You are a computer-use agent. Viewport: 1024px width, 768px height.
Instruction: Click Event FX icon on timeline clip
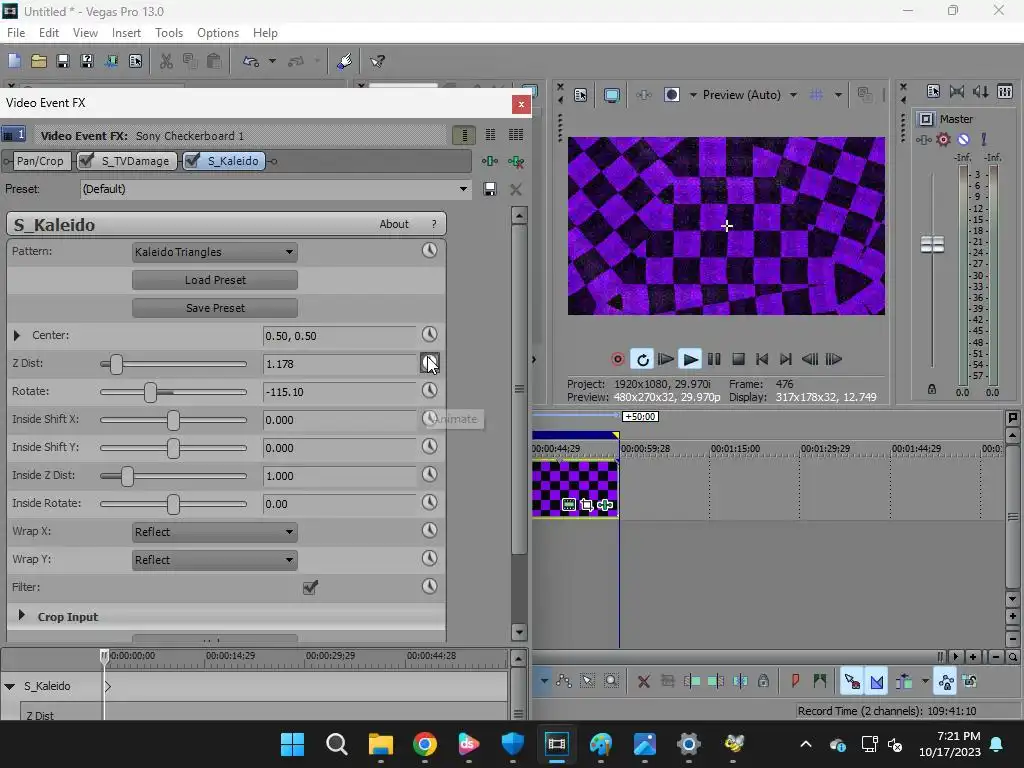tap(605, 505)
